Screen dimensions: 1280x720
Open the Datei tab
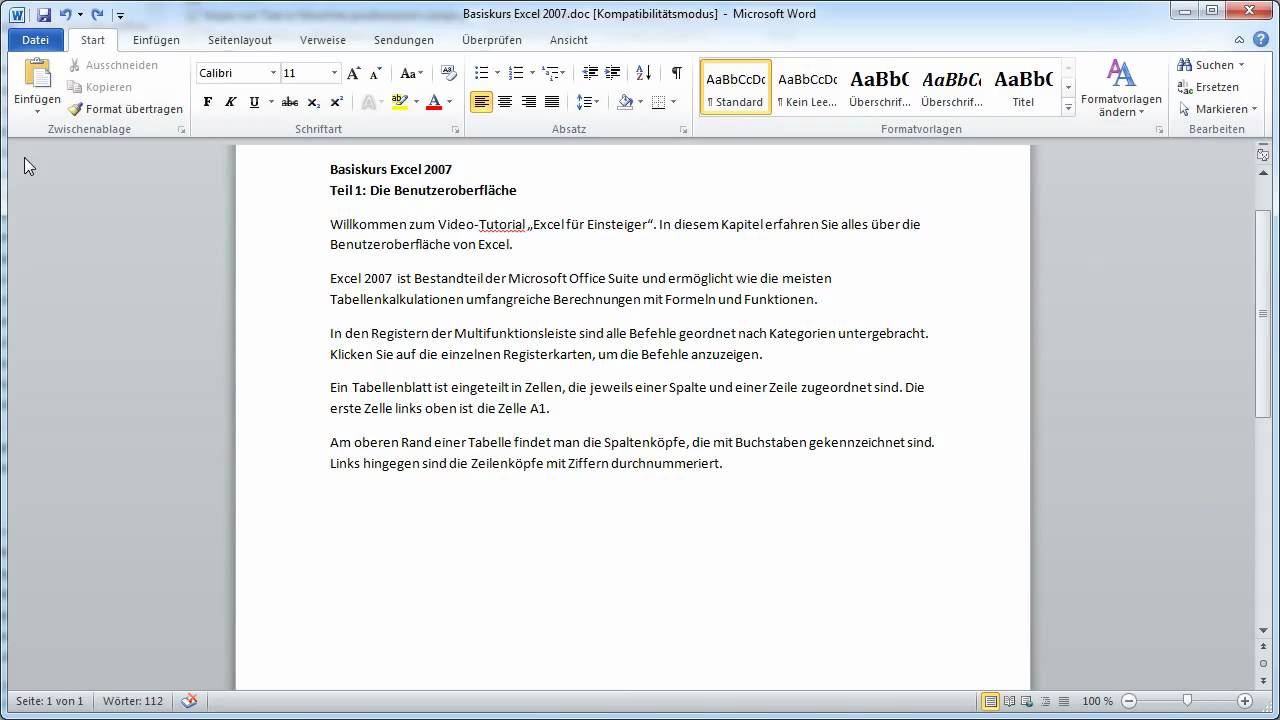35,40
